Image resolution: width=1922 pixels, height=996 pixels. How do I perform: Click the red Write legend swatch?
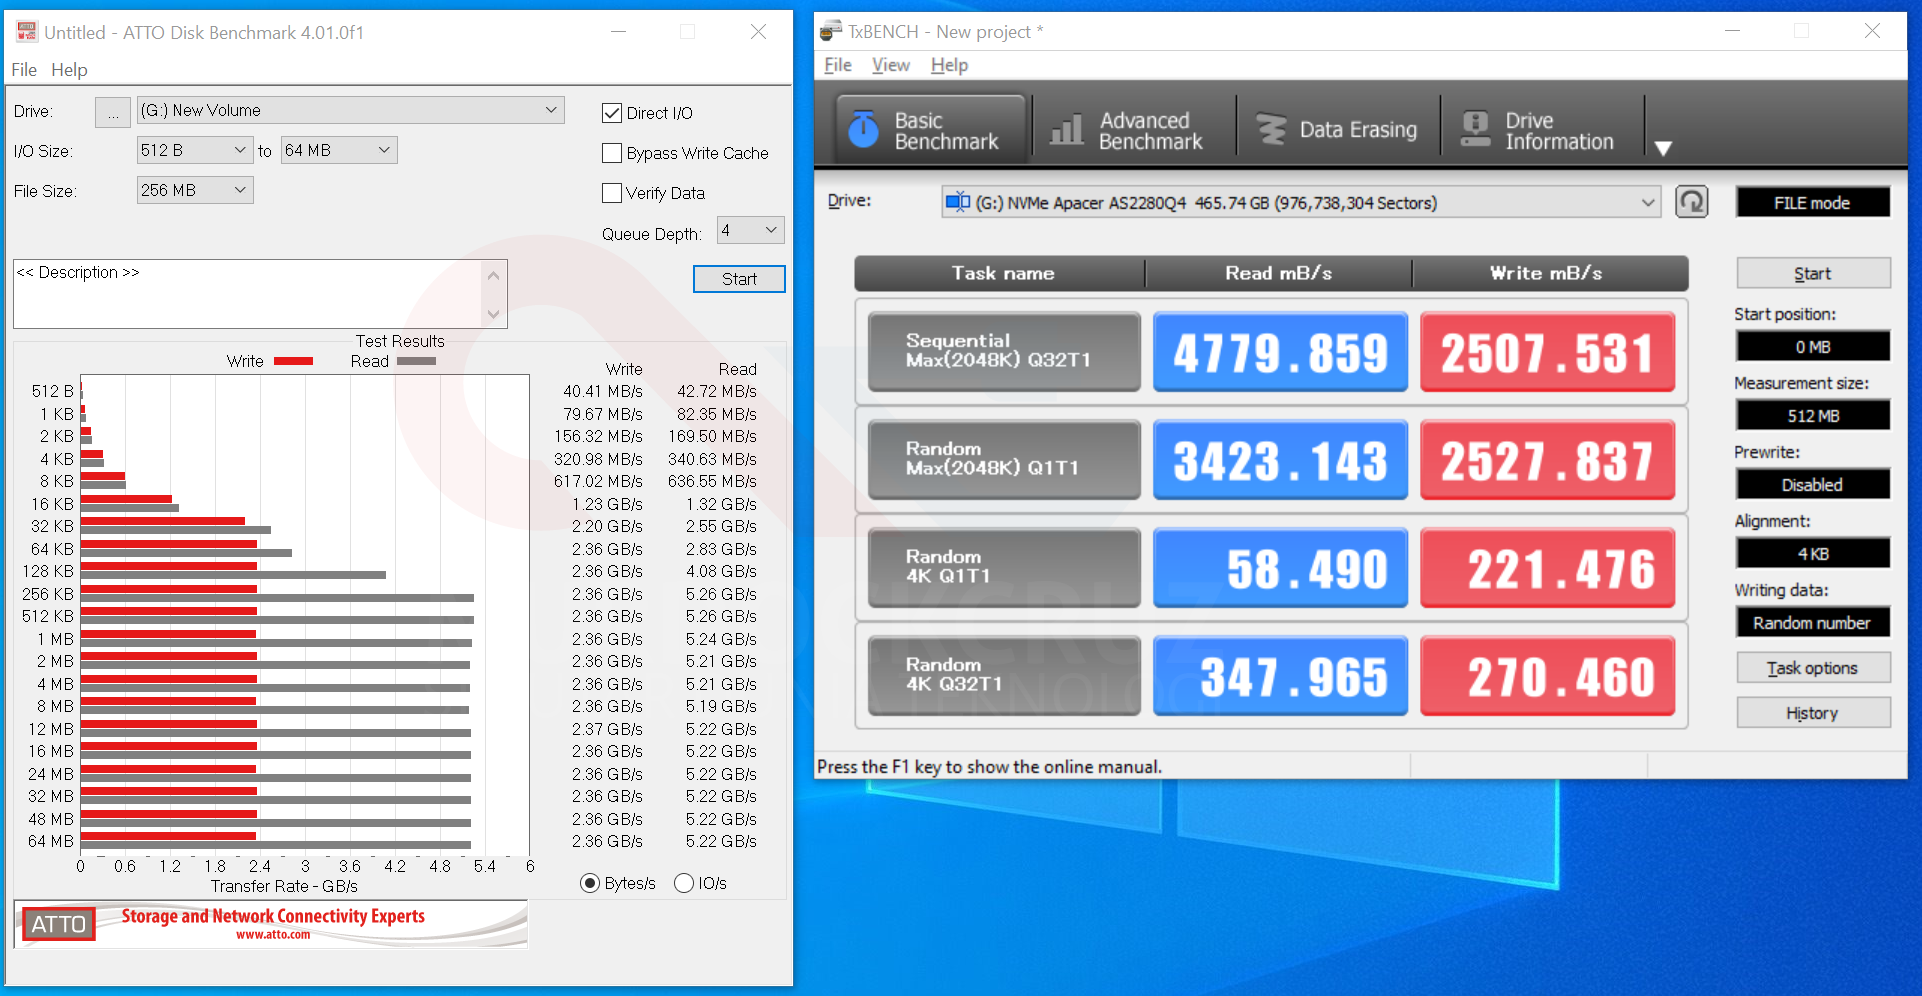point(293,361)
